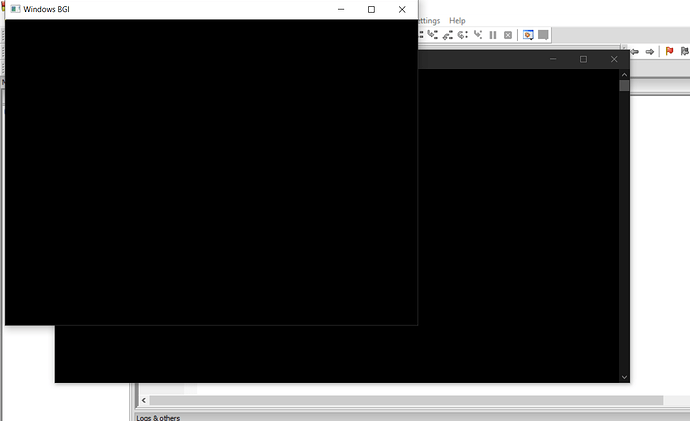Open the partially hidden Settings menu
690x421 pixels.
pyautogui.click(x=428, y=20)
